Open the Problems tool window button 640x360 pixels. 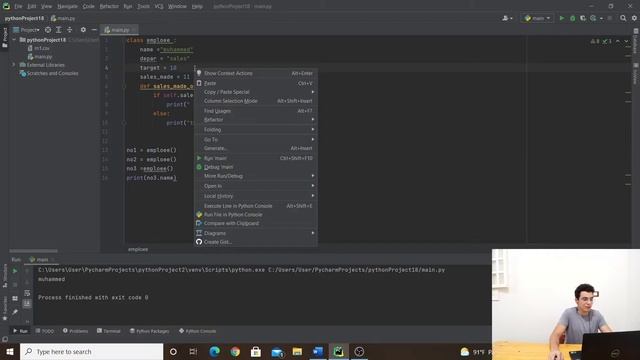pos(76,331)
